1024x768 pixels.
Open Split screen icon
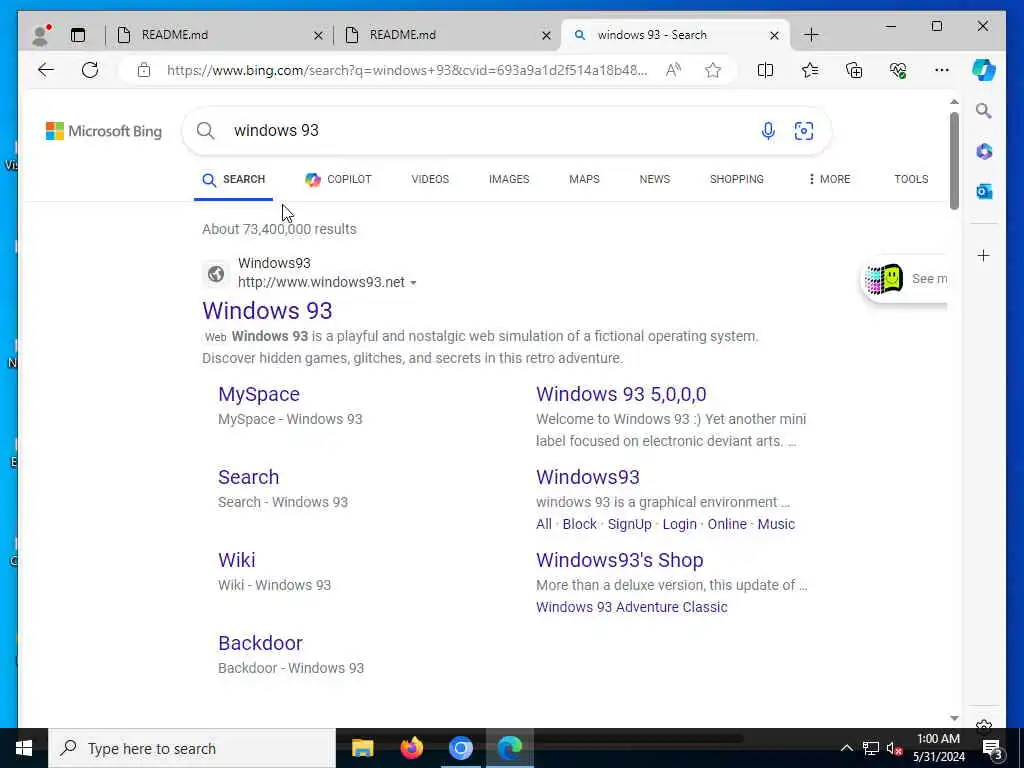click(765, 70)
